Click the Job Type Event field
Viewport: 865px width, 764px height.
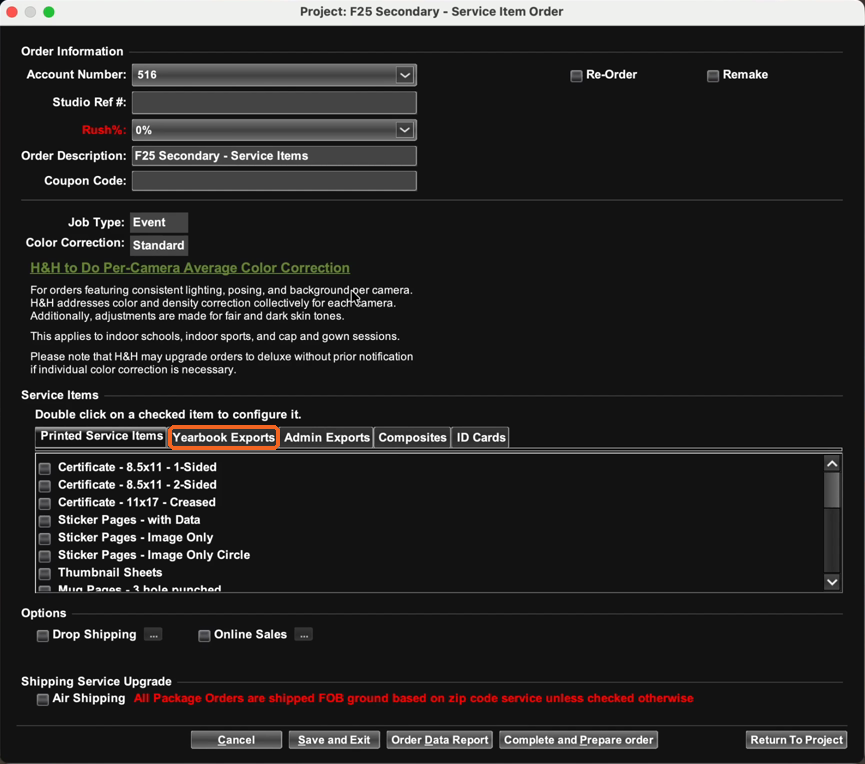(x=159, y=222)
